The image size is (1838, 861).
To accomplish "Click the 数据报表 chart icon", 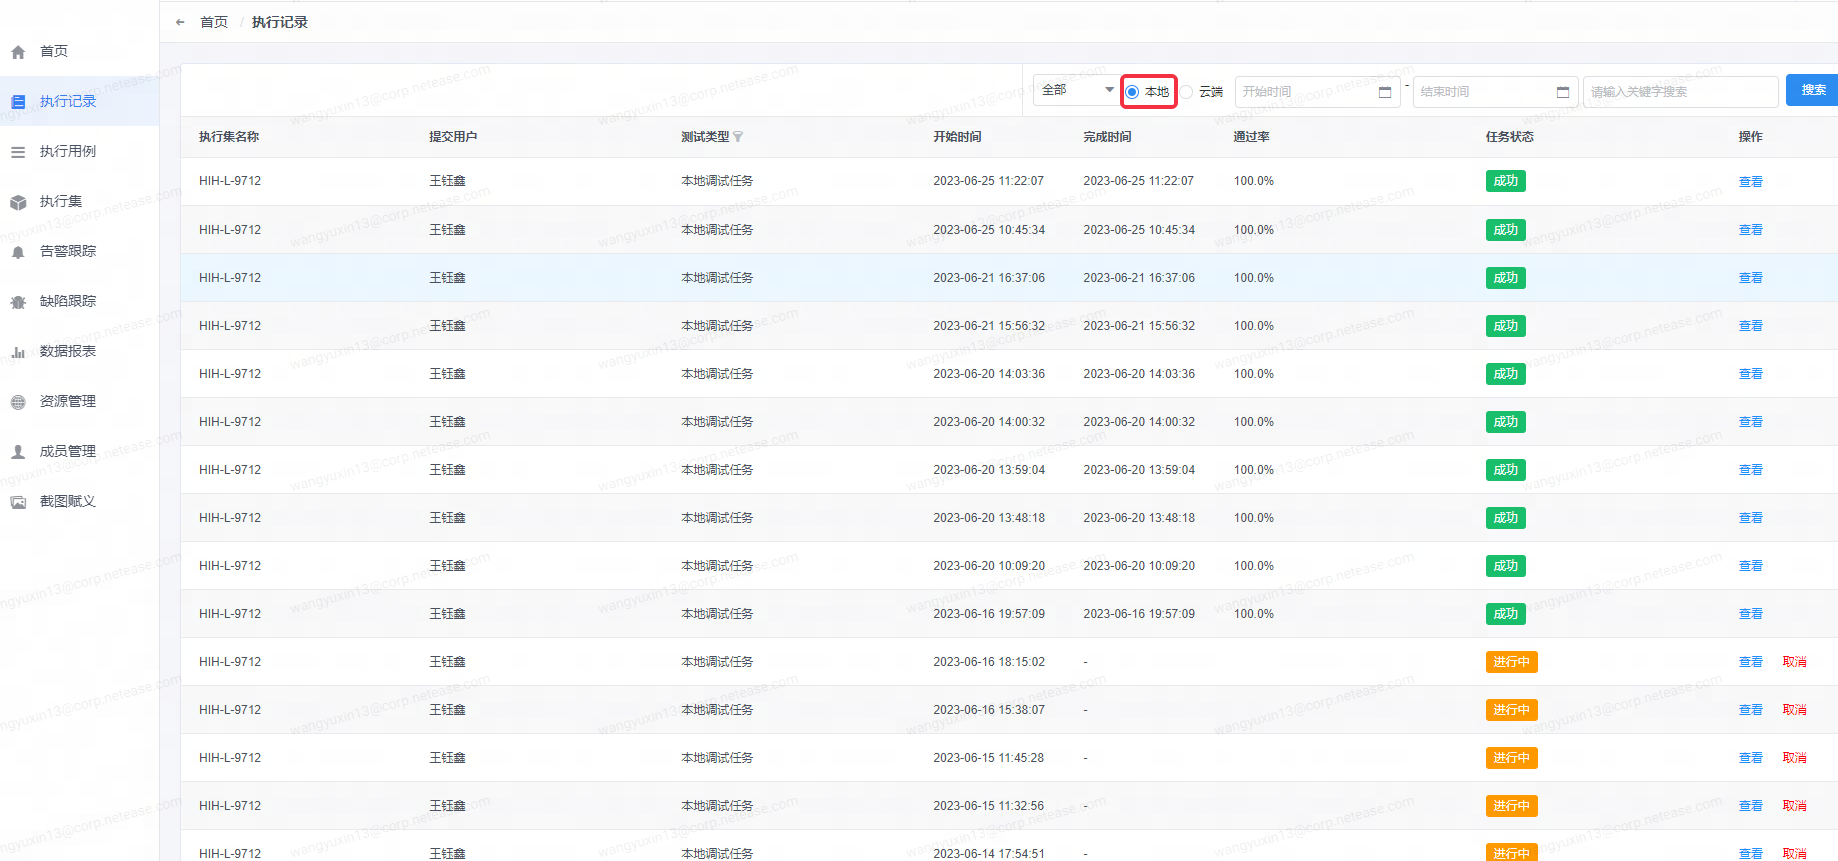I will tap(18, 352).
